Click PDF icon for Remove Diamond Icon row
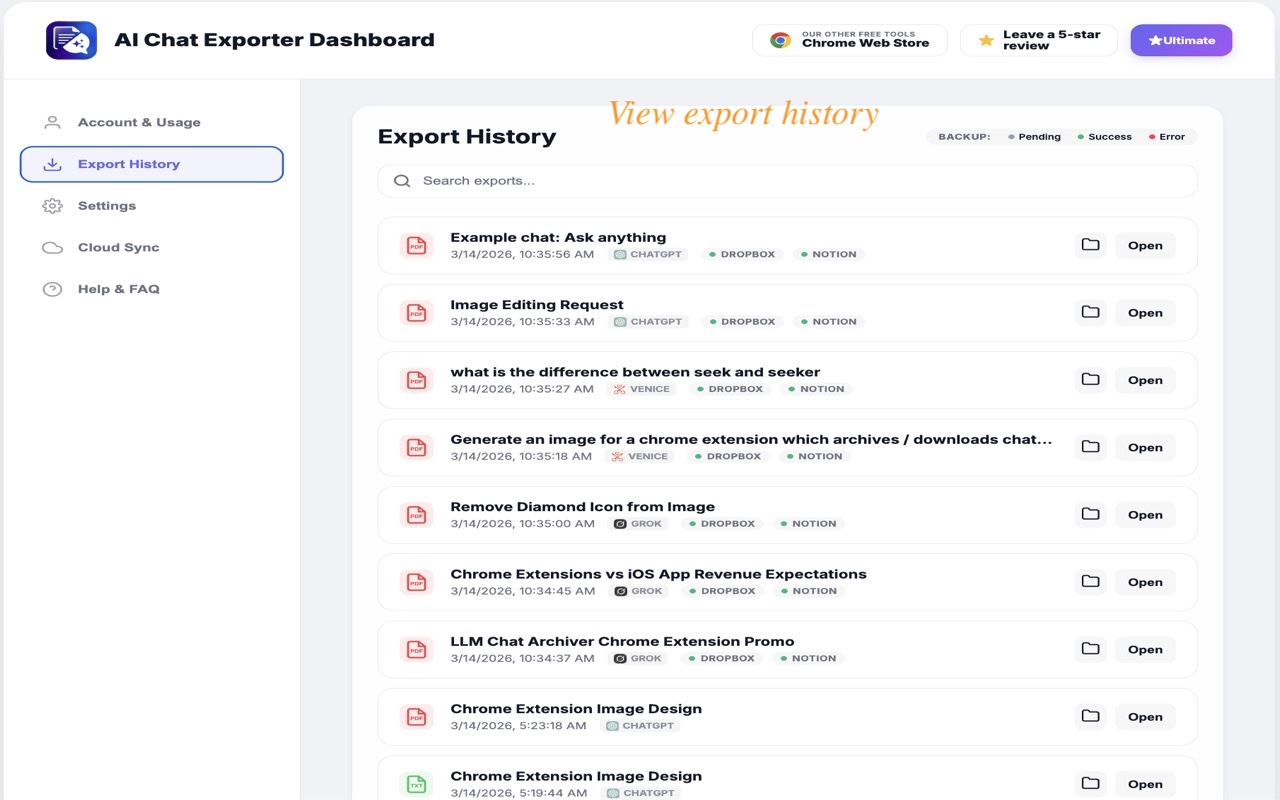Image resolution: width=1280 pixels, height=800 pixels. (416, 514)
